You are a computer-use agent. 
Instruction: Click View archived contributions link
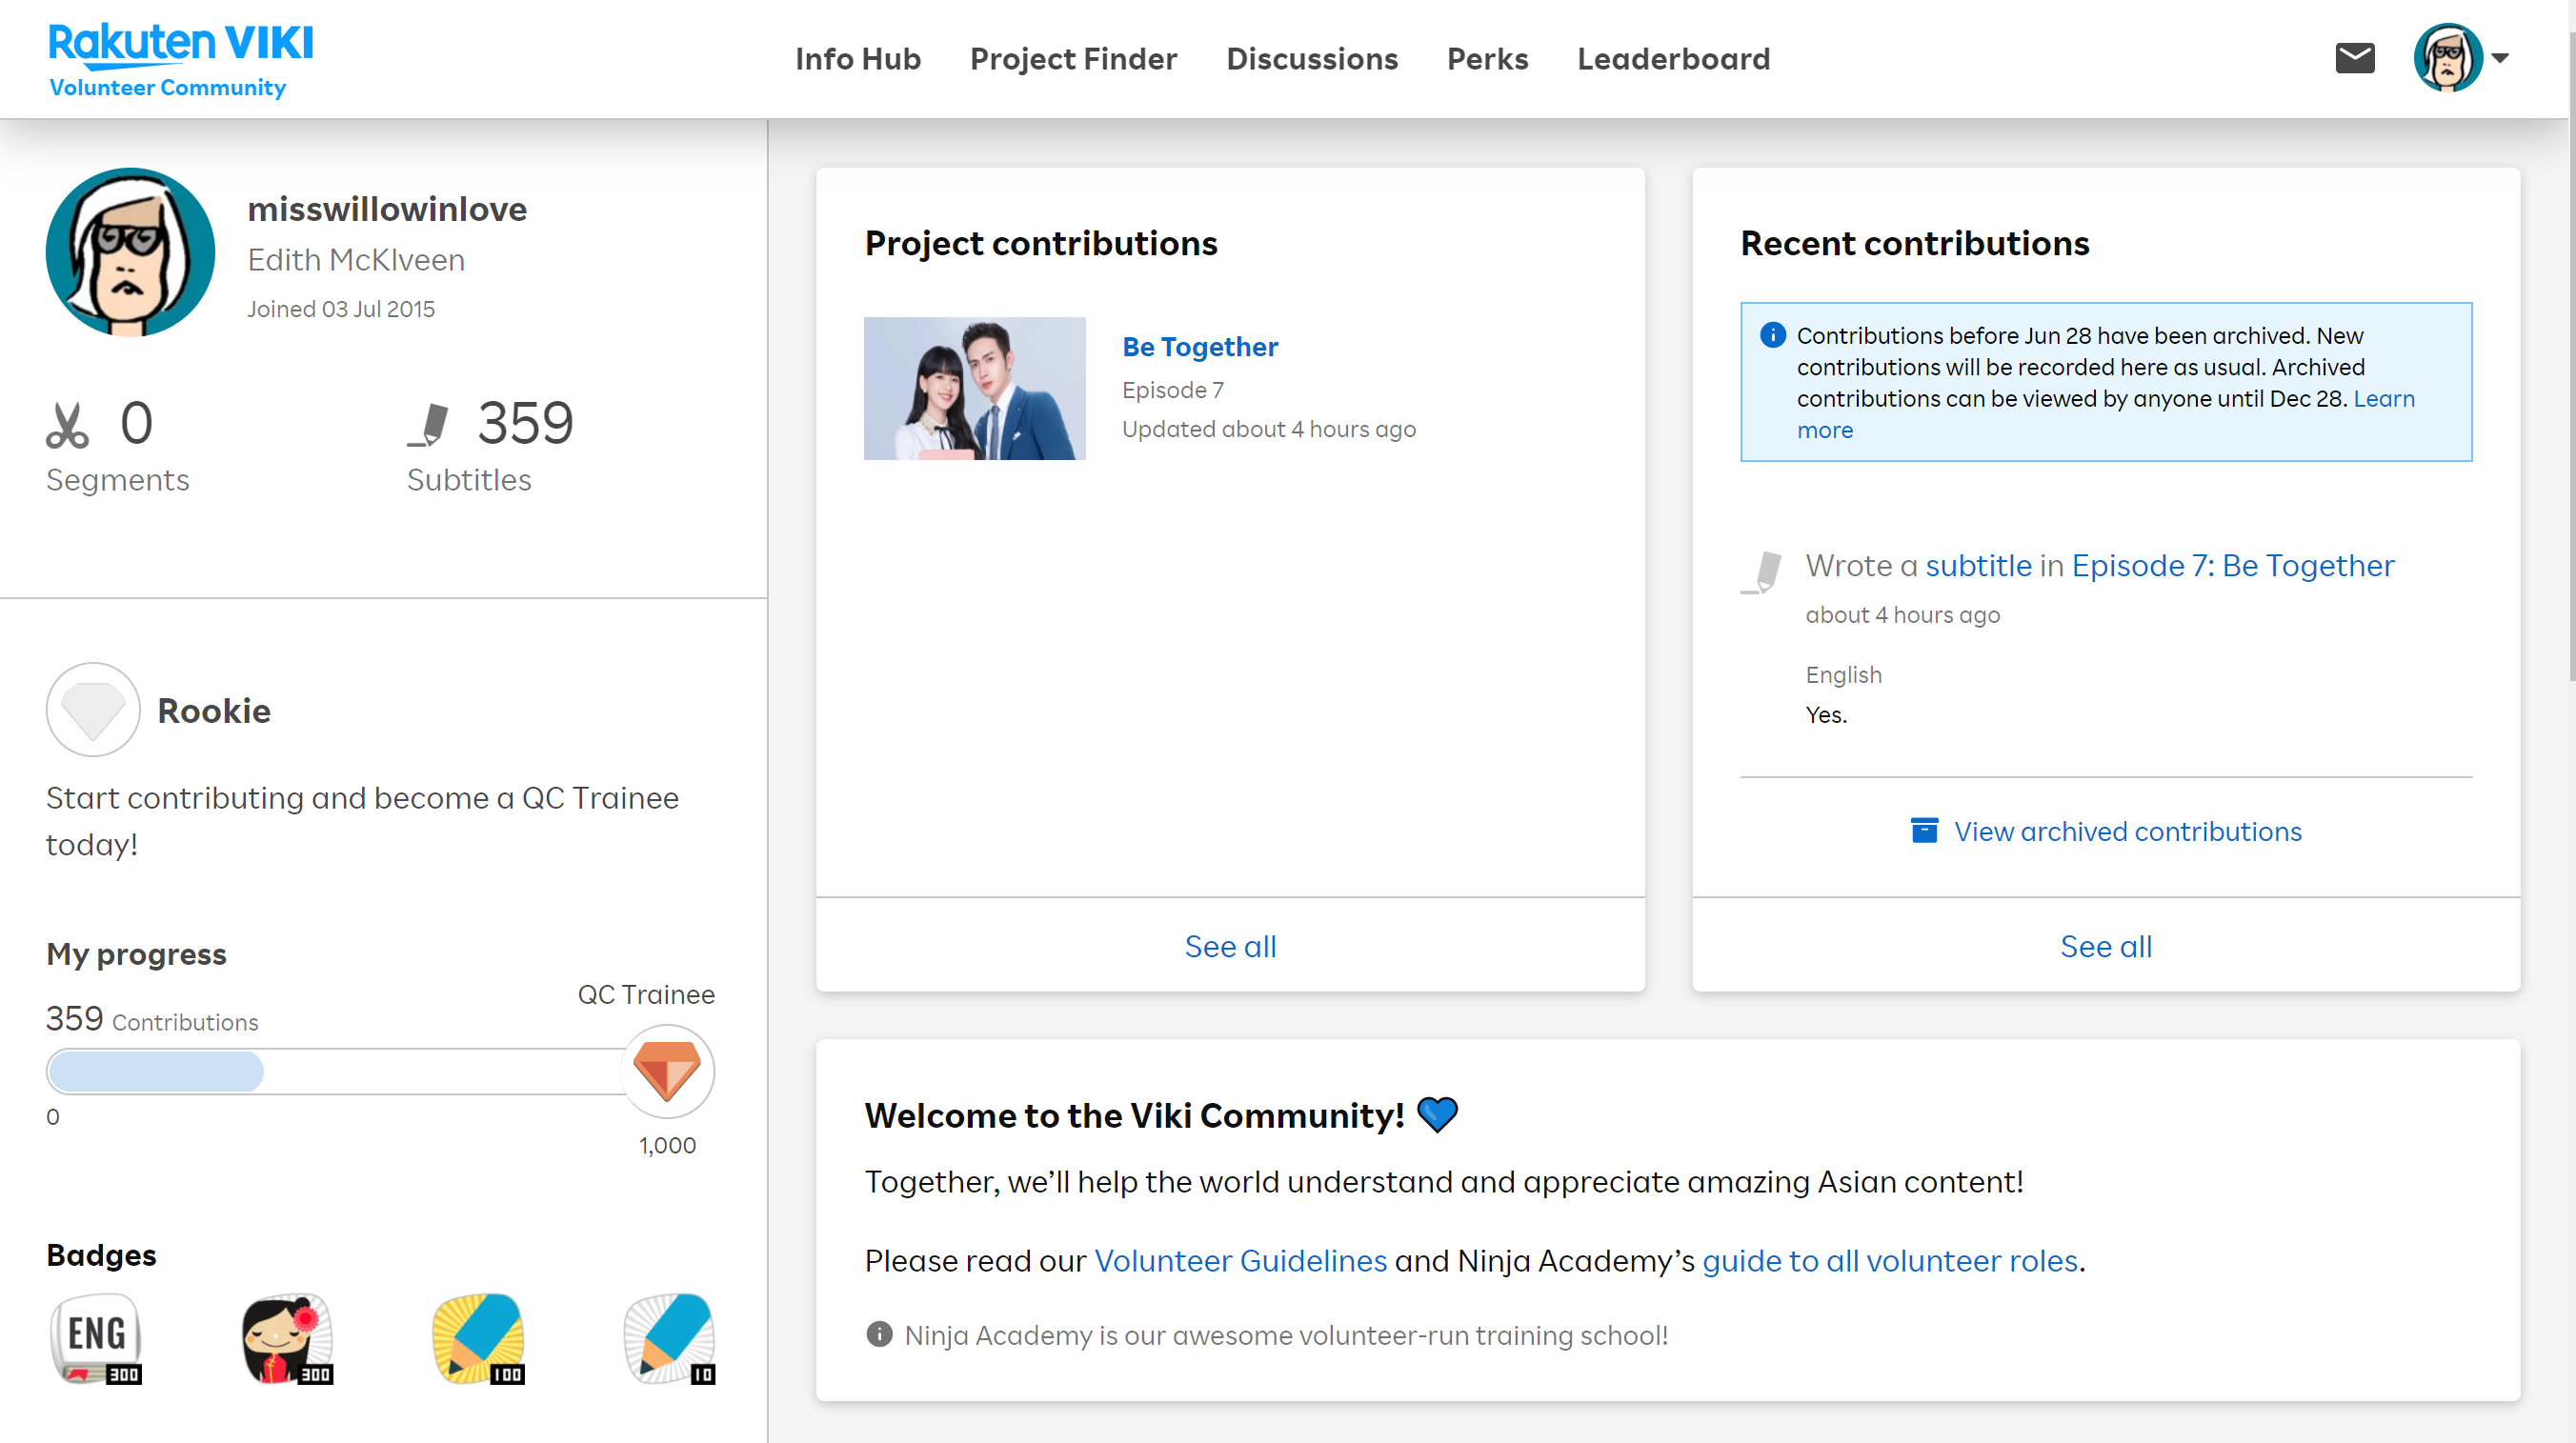click(x=2127, y=831)
